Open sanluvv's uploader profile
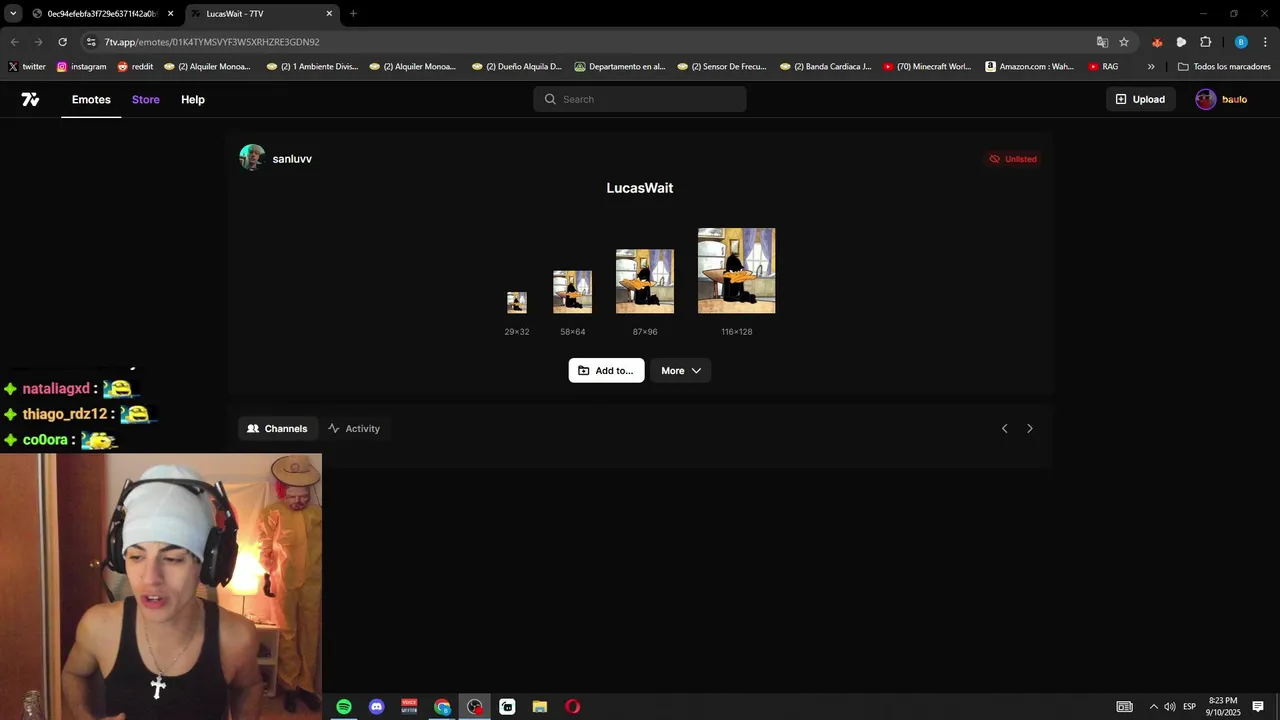 pyautogui.click(x=292, y=159)
